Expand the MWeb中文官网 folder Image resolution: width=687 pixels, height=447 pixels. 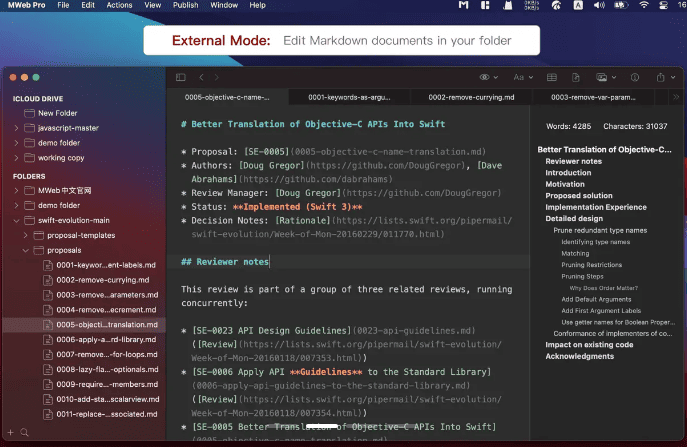(x=16, y=191)
